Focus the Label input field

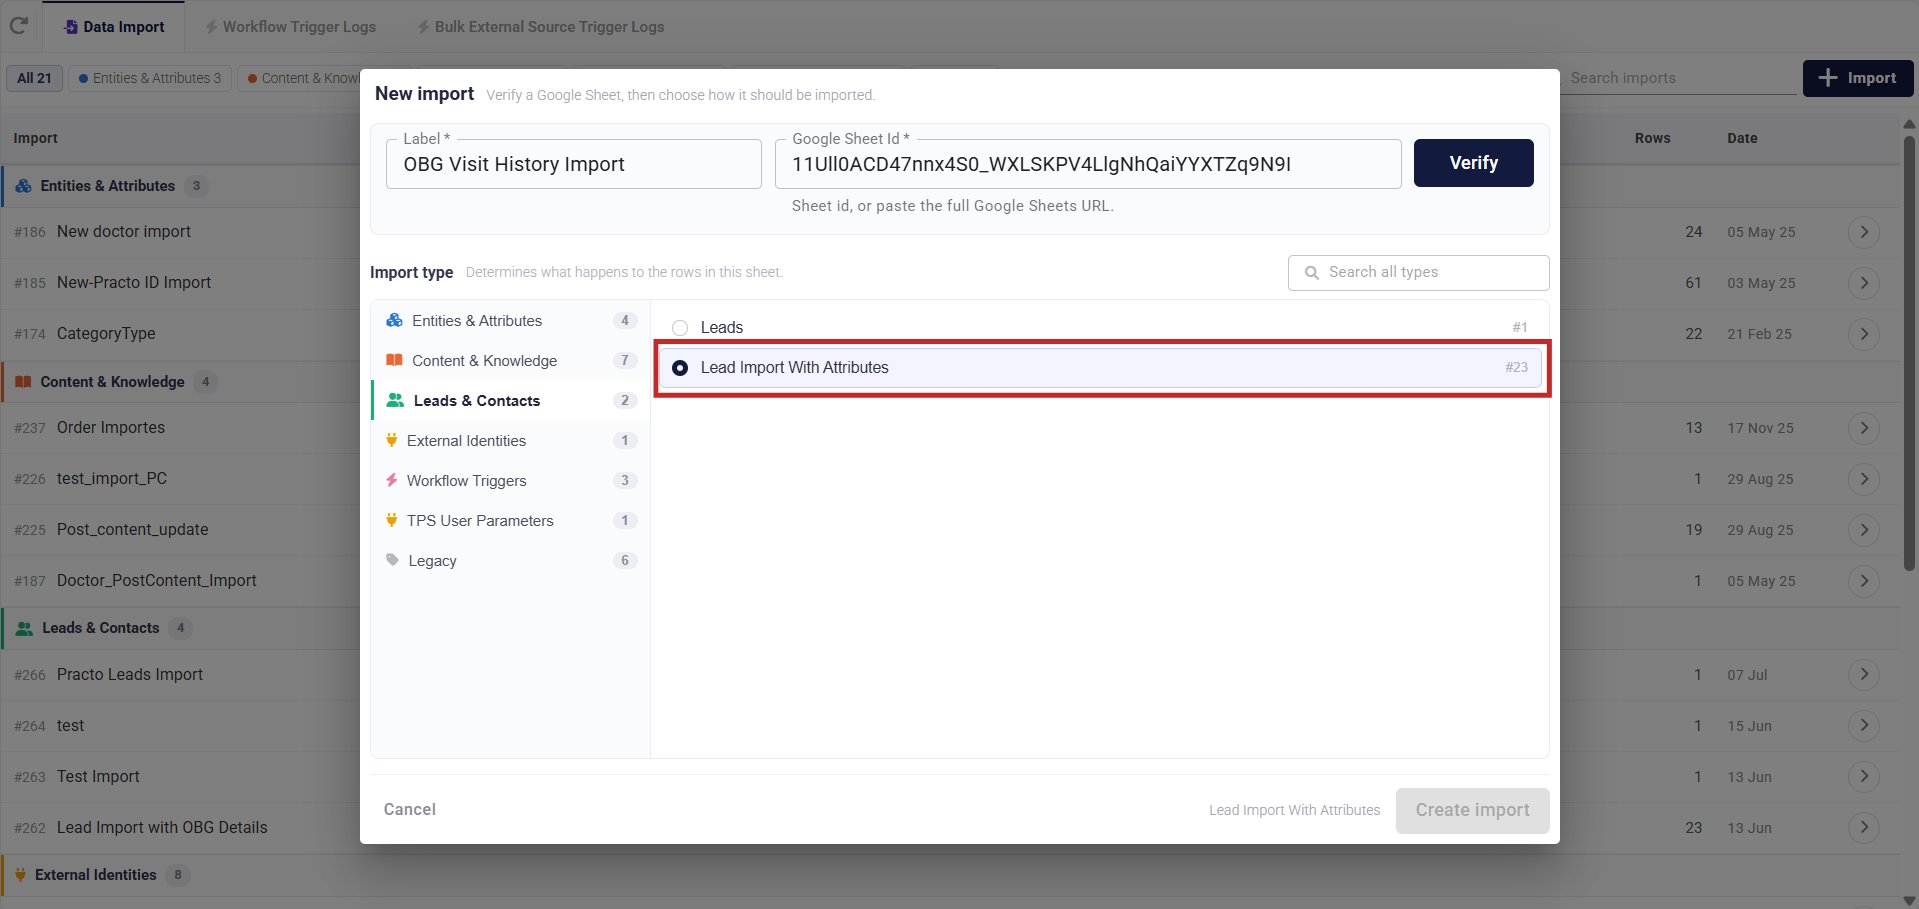coord(573,164)
